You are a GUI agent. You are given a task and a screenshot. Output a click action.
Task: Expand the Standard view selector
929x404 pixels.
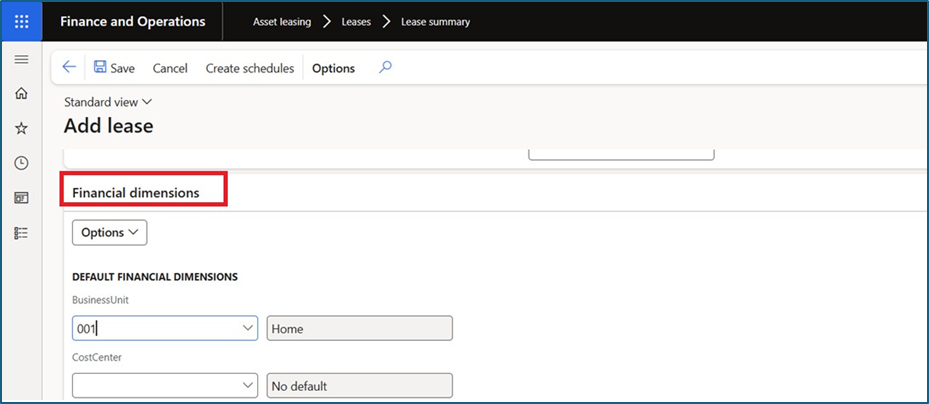[x=108, y=102]
